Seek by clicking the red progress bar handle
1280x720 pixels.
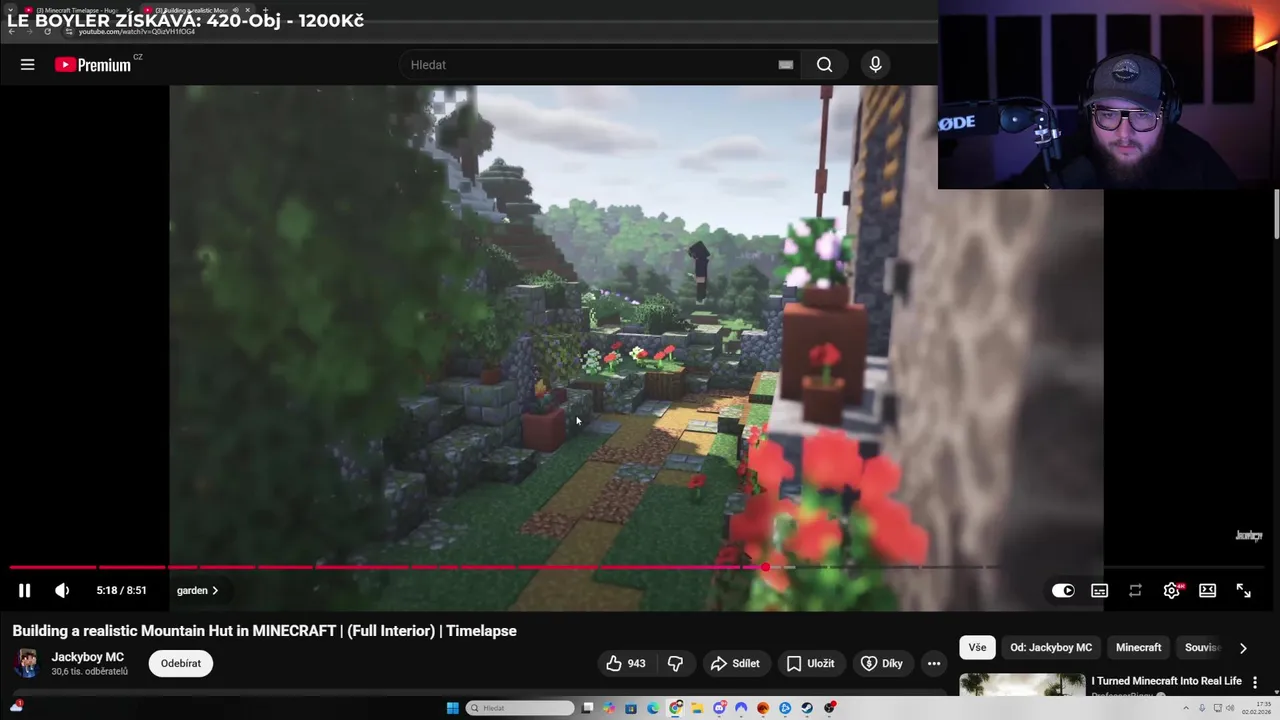(765, 567)
